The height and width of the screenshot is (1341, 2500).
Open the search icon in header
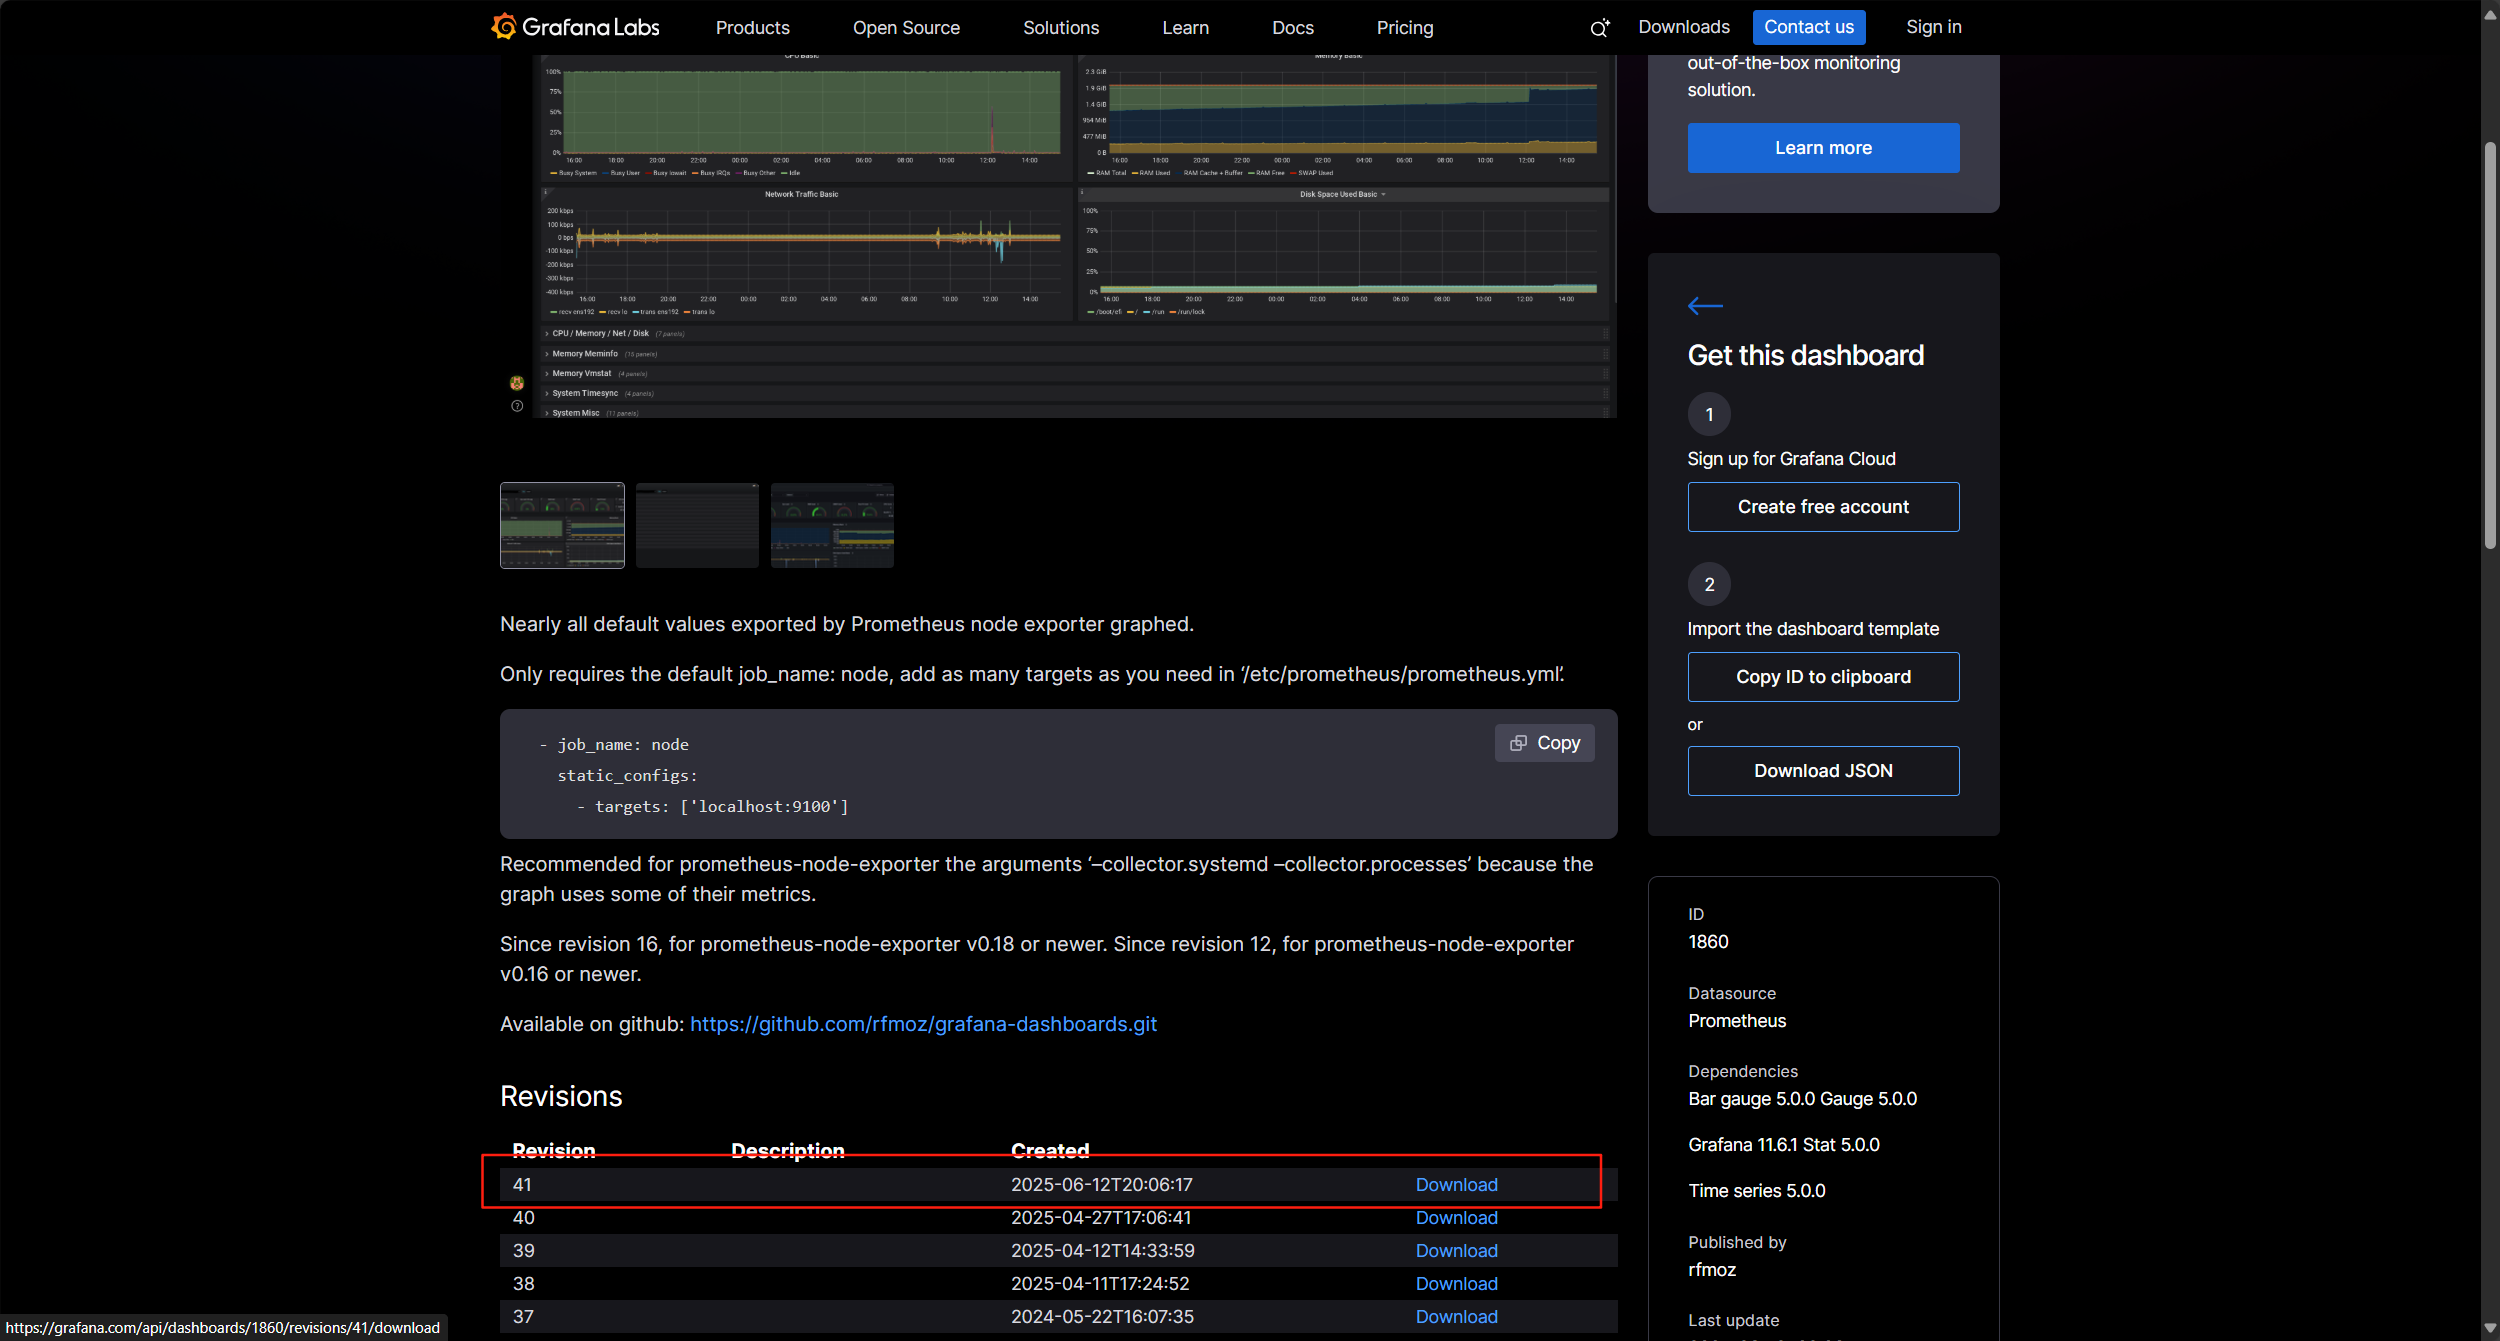click(x=1599, y=28)
